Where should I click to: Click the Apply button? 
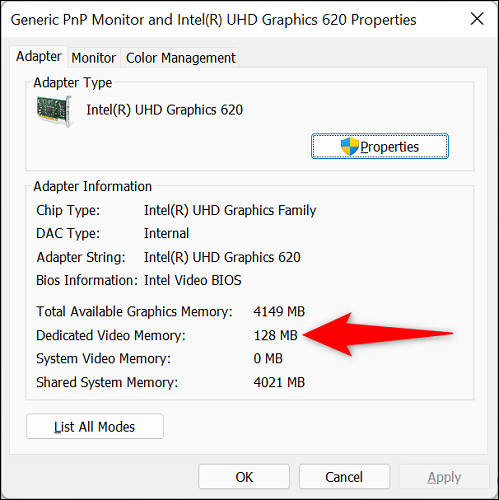point(444,477)
